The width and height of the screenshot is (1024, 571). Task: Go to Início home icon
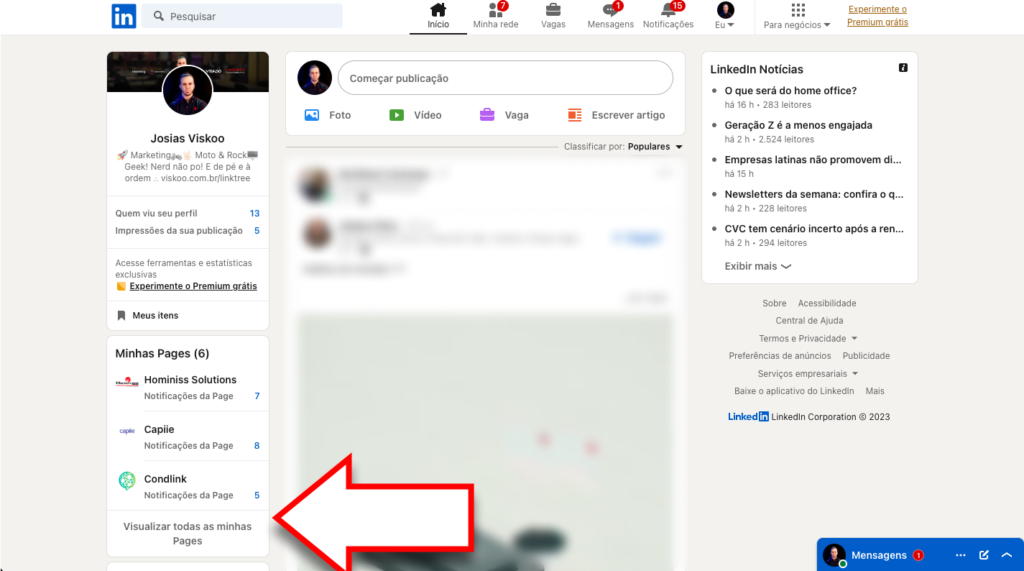[438, 10]
